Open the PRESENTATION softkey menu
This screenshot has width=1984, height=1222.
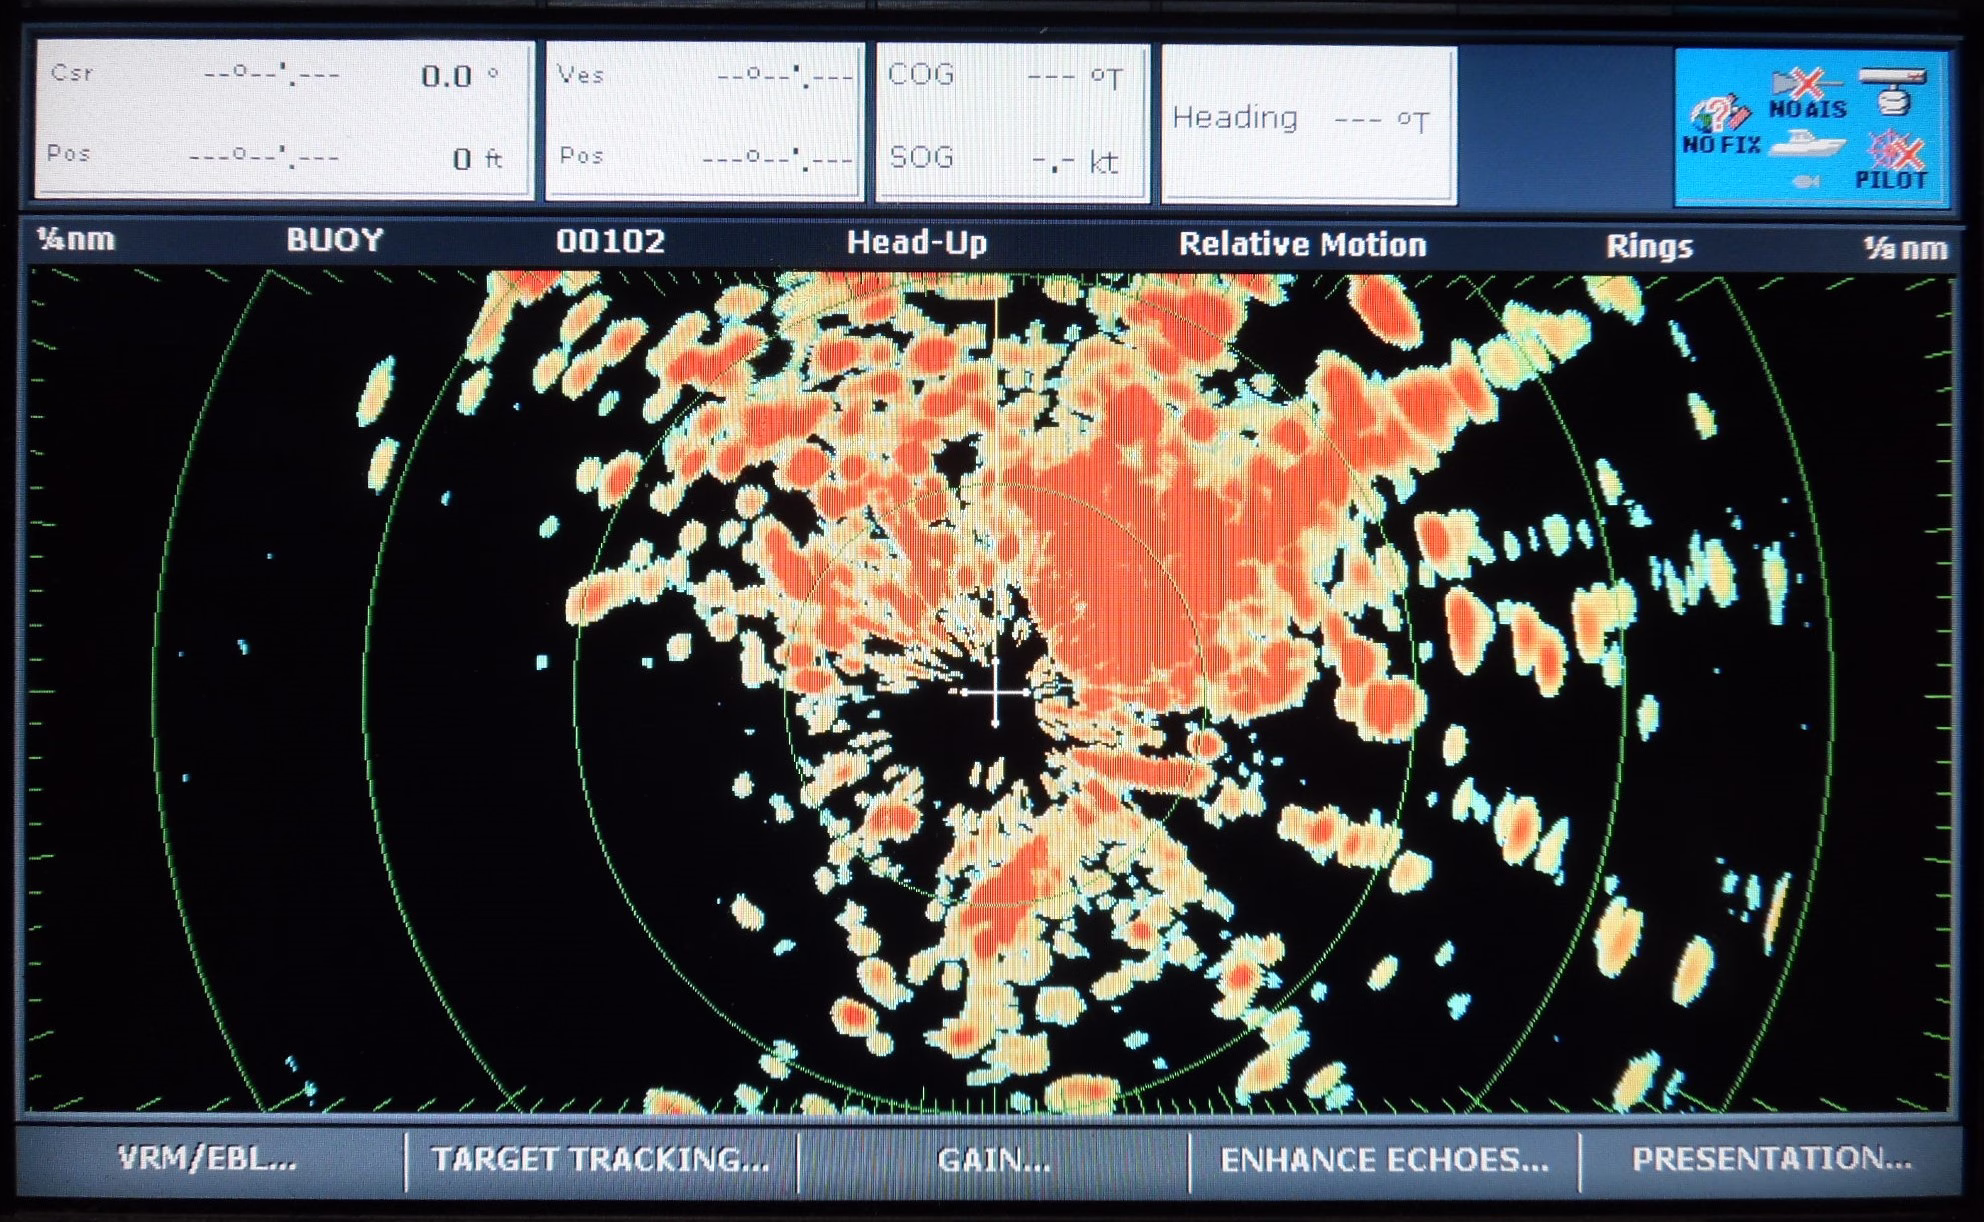coord(1771,1159)
